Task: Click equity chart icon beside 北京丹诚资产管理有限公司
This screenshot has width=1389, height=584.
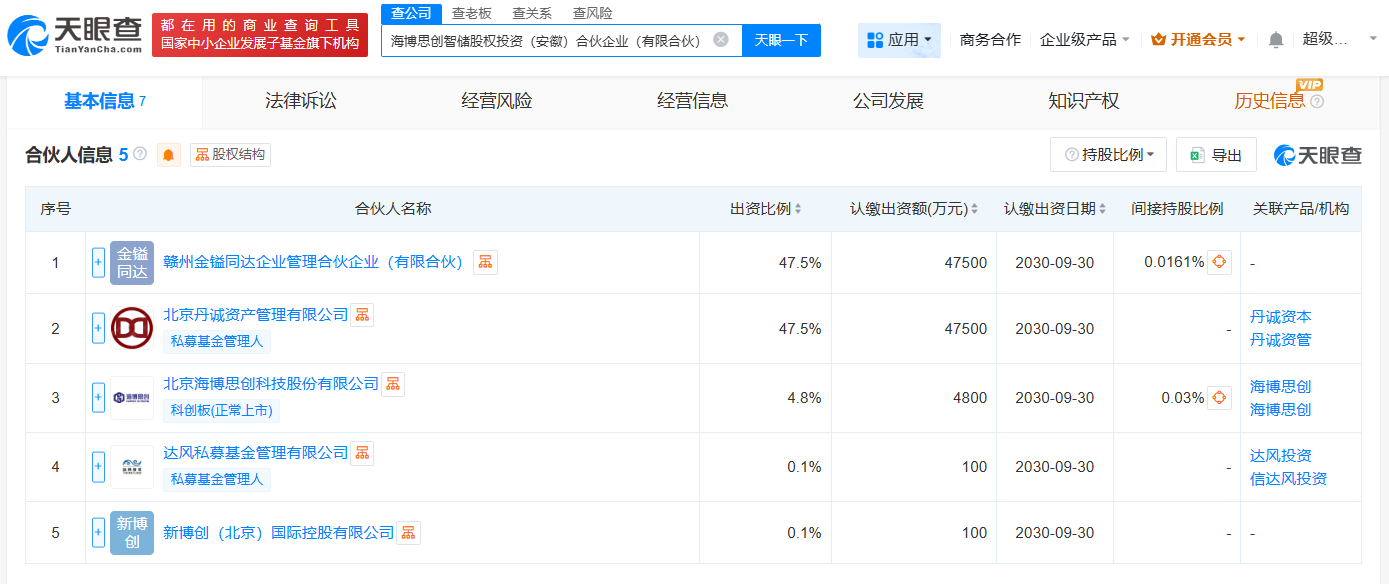Action: (362, 315)
